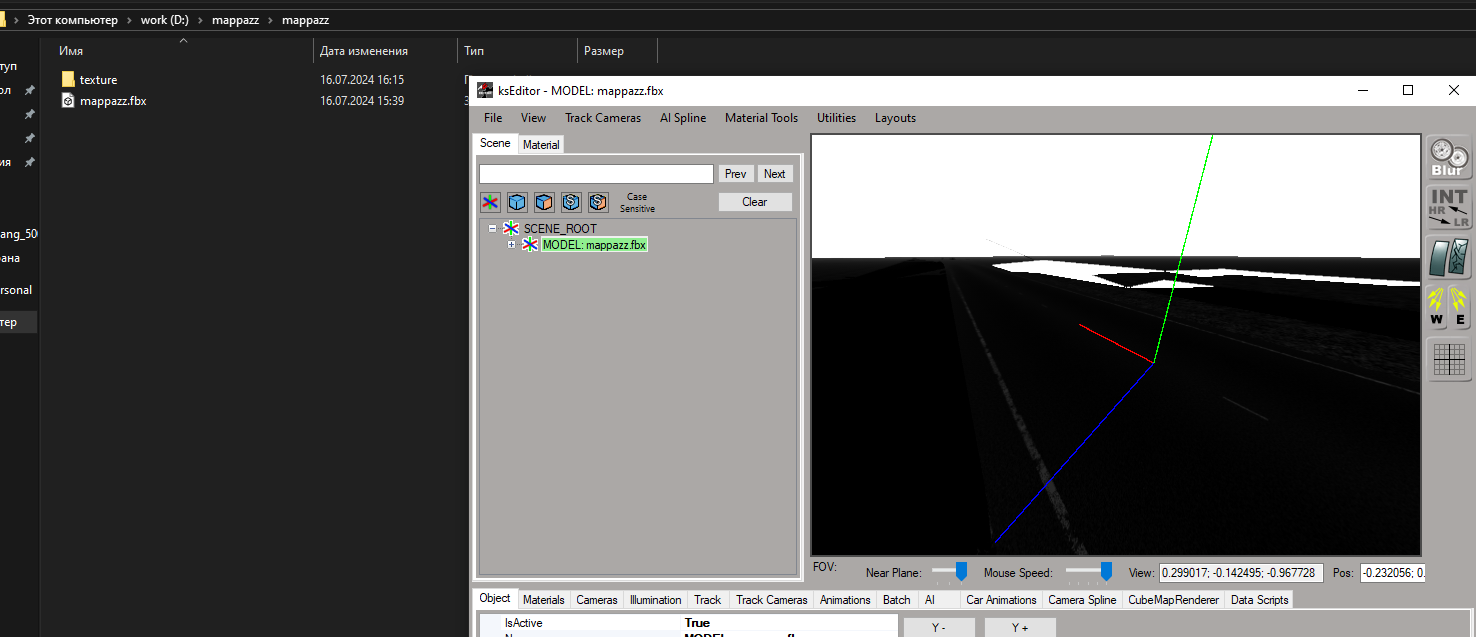
Task: Toggle the dummy axis node filter icon
Action: pos(490,202)
